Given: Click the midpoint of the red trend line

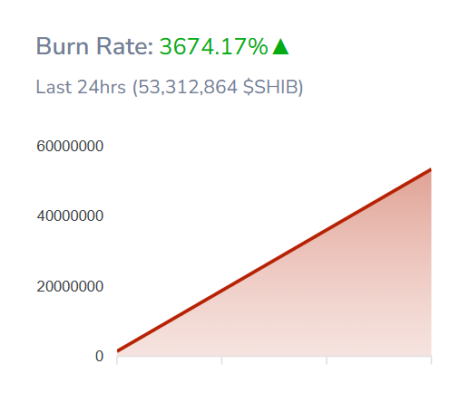Looking at the screenshot, I should [x=274, y=260].
